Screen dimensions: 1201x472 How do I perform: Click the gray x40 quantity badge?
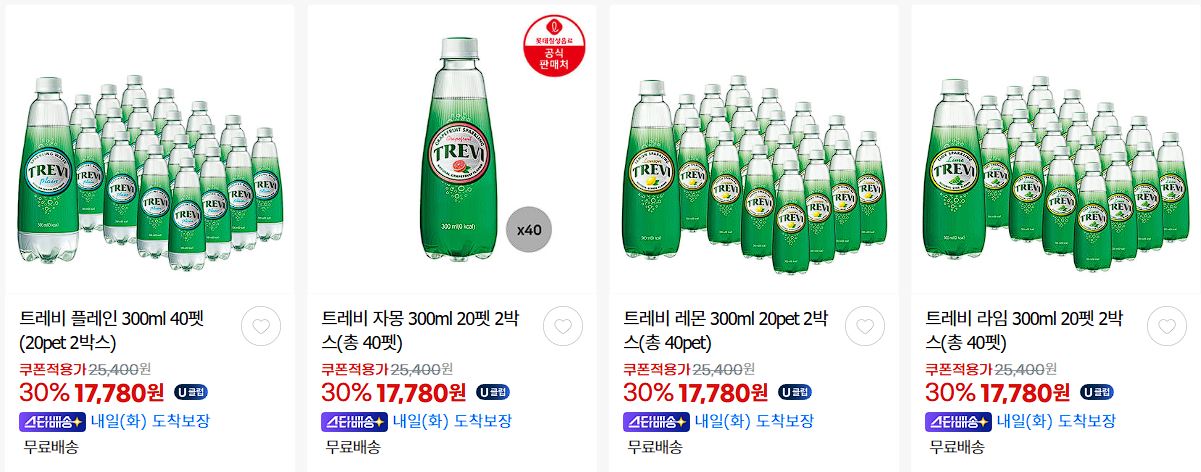click(x=529, y=230)
